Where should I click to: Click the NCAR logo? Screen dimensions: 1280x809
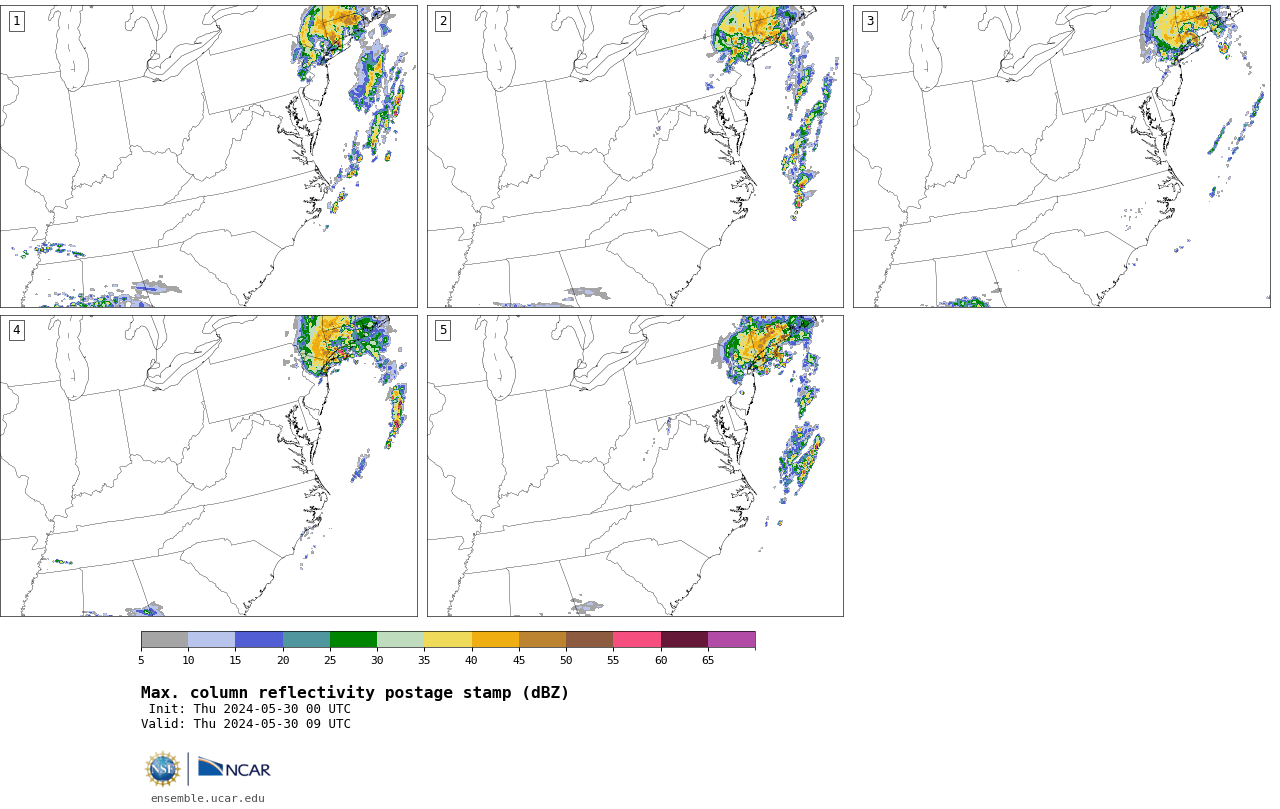coord(234,768)
